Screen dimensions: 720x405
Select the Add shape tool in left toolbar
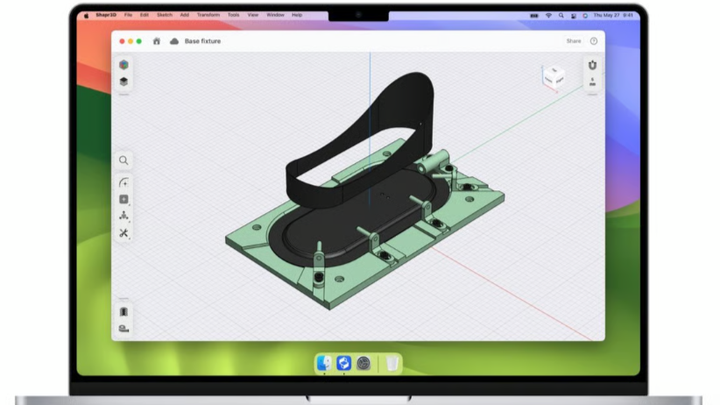tap(124, 199)
